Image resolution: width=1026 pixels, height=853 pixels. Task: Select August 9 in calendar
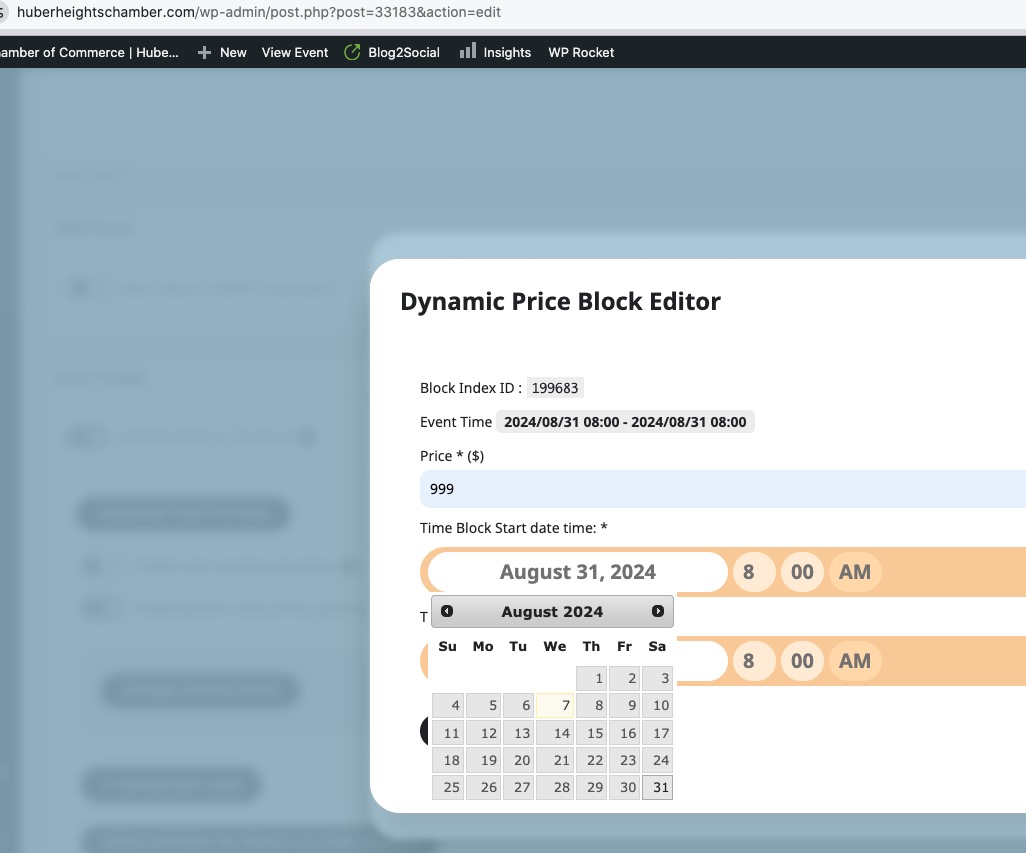pyautogui.click(x=624, y=705)
